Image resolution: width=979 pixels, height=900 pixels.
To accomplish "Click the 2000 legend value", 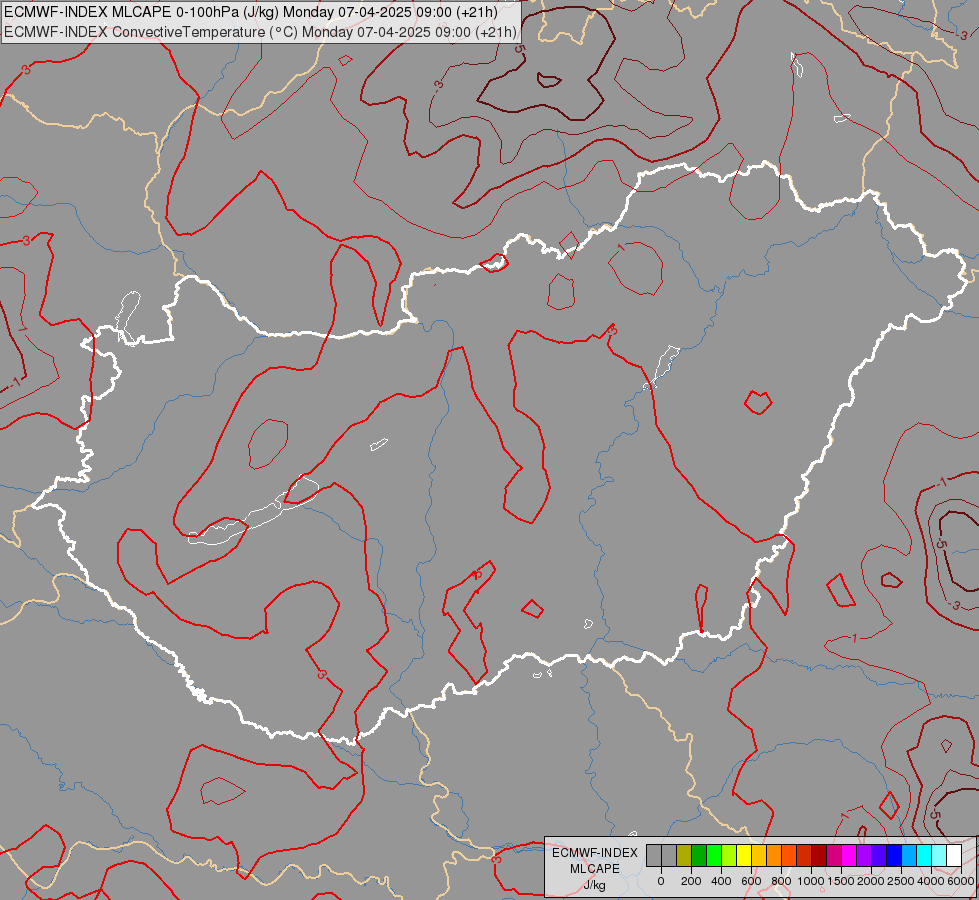I will 871,881.
